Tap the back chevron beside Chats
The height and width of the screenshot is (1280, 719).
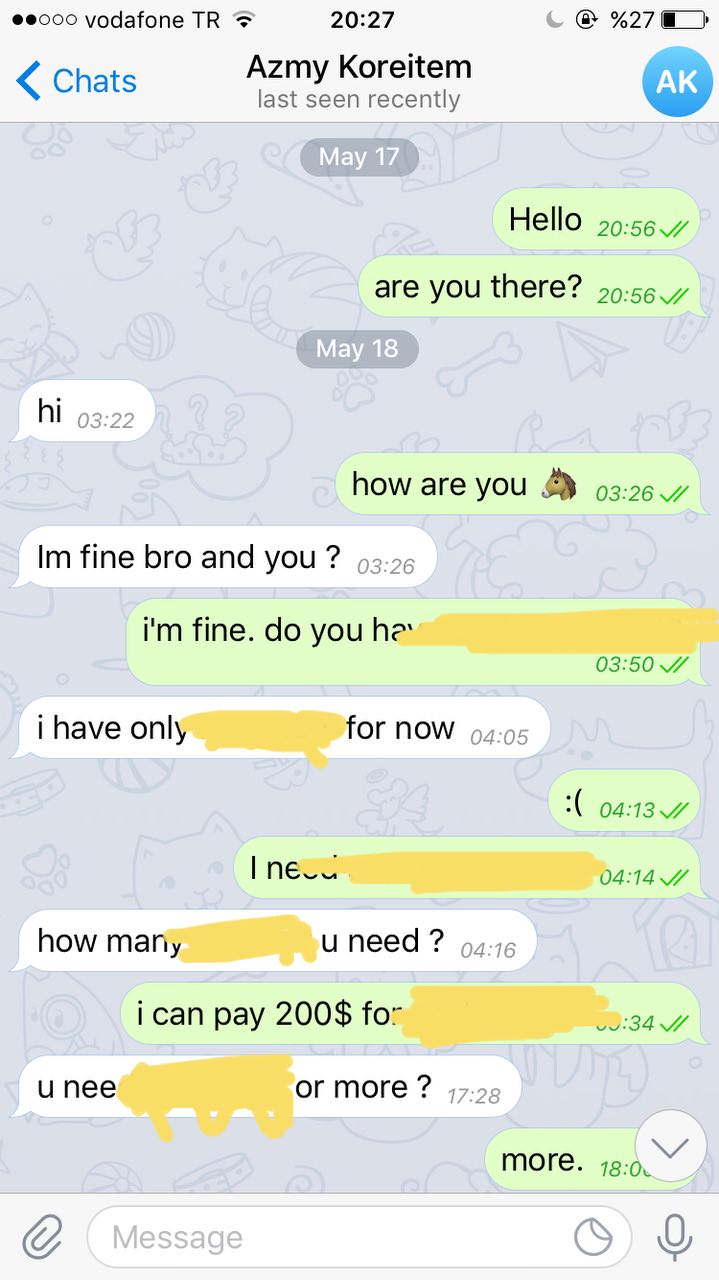pyautogui.click(x=28, y=80)
